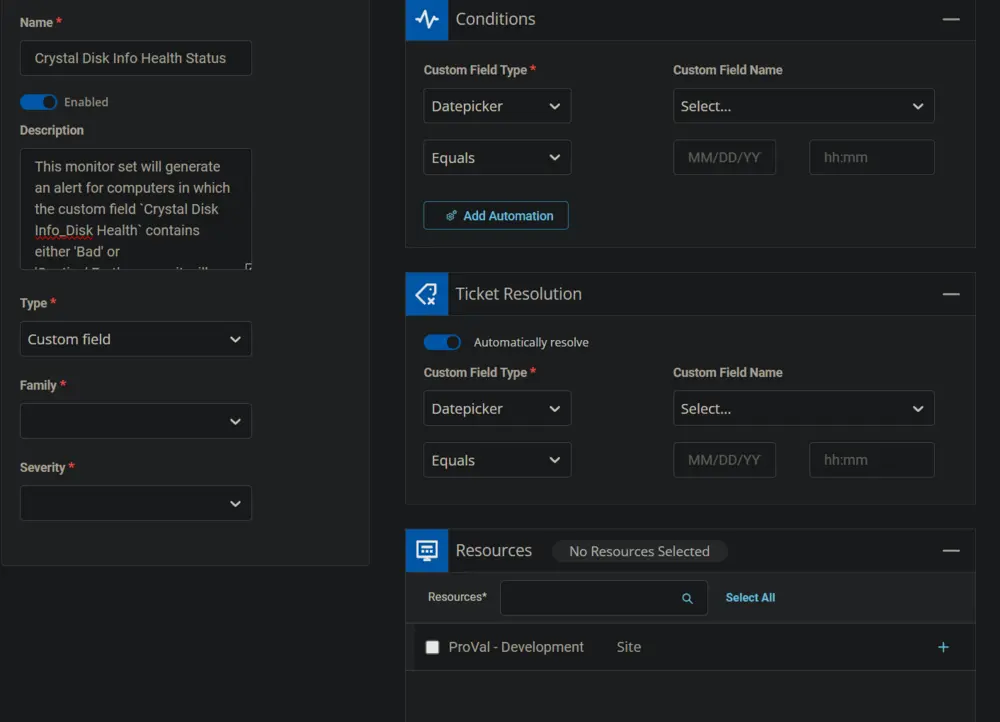Open Conditions Custom Field Type Datepicker dropdown
The width and height of the screenshot is (1000, 722).
point(497,106)
